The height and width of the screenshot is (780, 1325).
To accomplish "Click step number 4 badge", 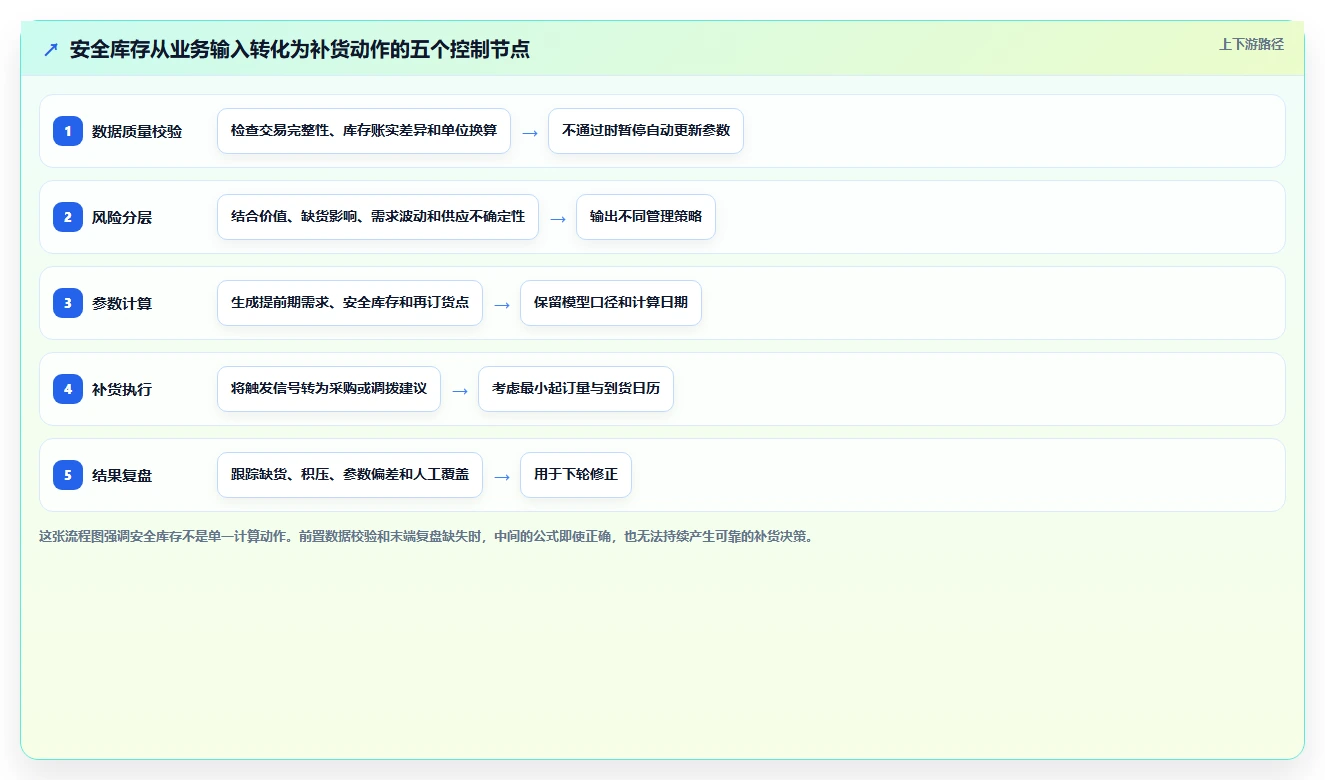I will (68, 389).
